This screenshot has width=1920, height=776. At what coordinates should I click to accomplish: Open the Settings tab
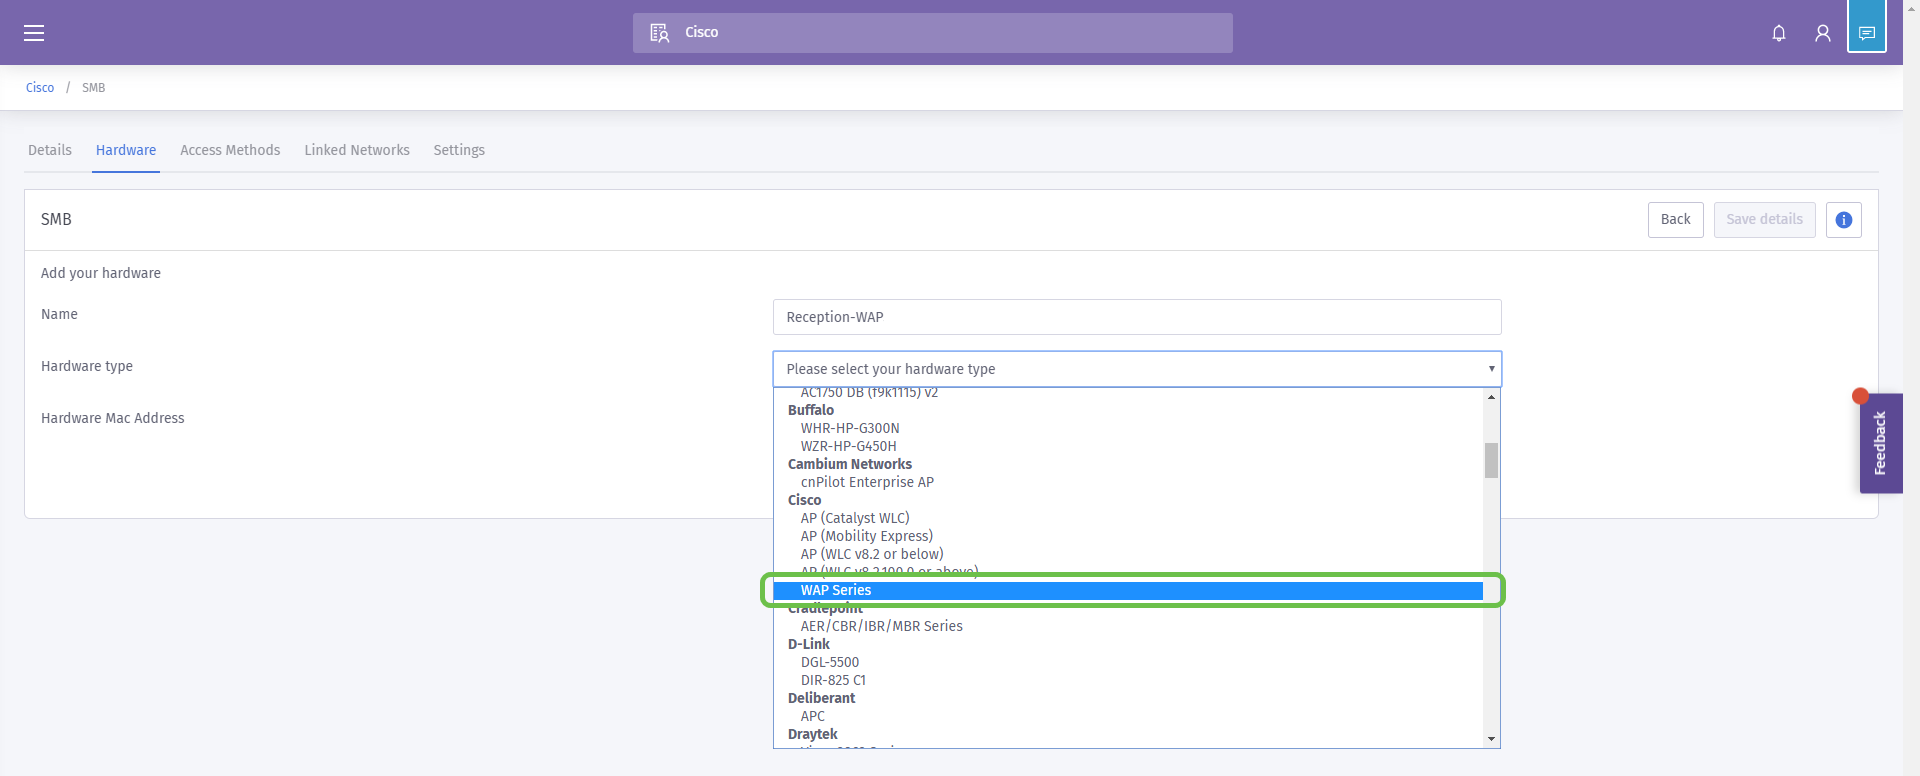459,150
